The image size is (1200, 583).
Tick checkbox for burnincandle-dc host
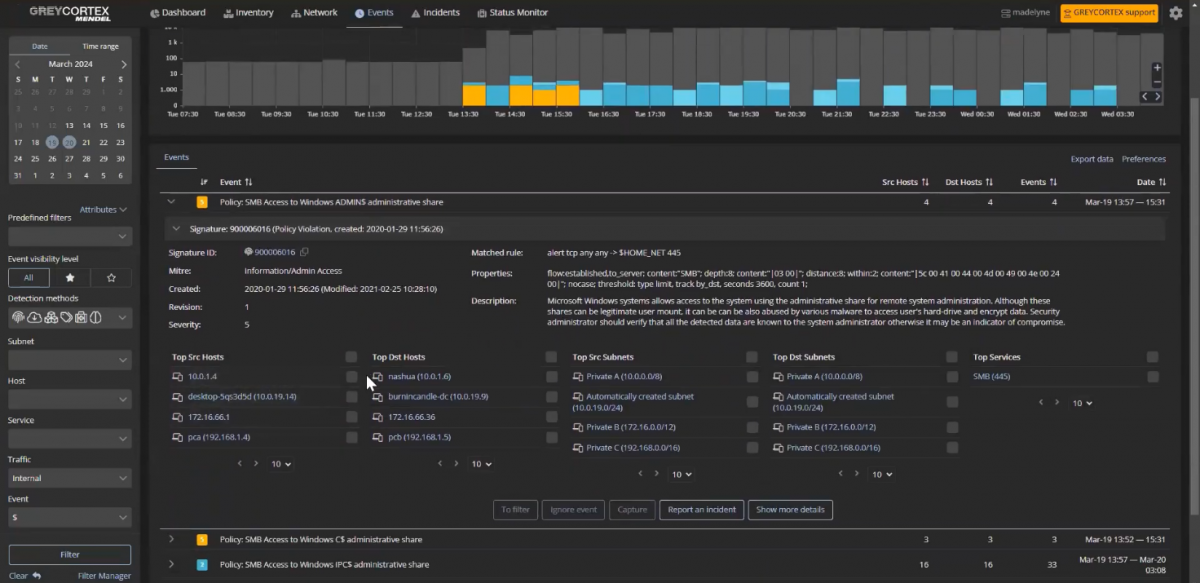[x=552, y=397]
